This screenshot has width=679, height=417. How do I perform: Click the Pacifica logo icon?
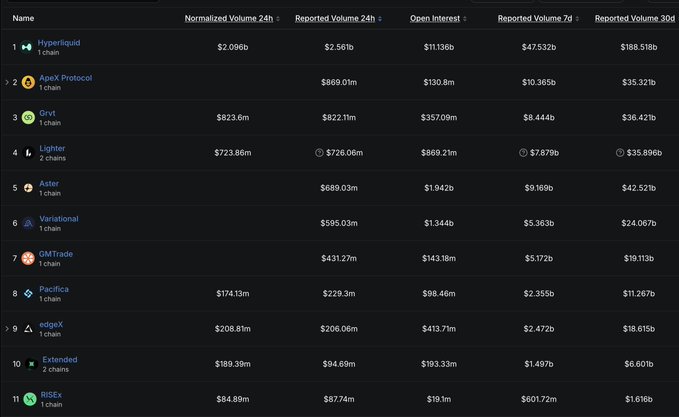[28, 294]
